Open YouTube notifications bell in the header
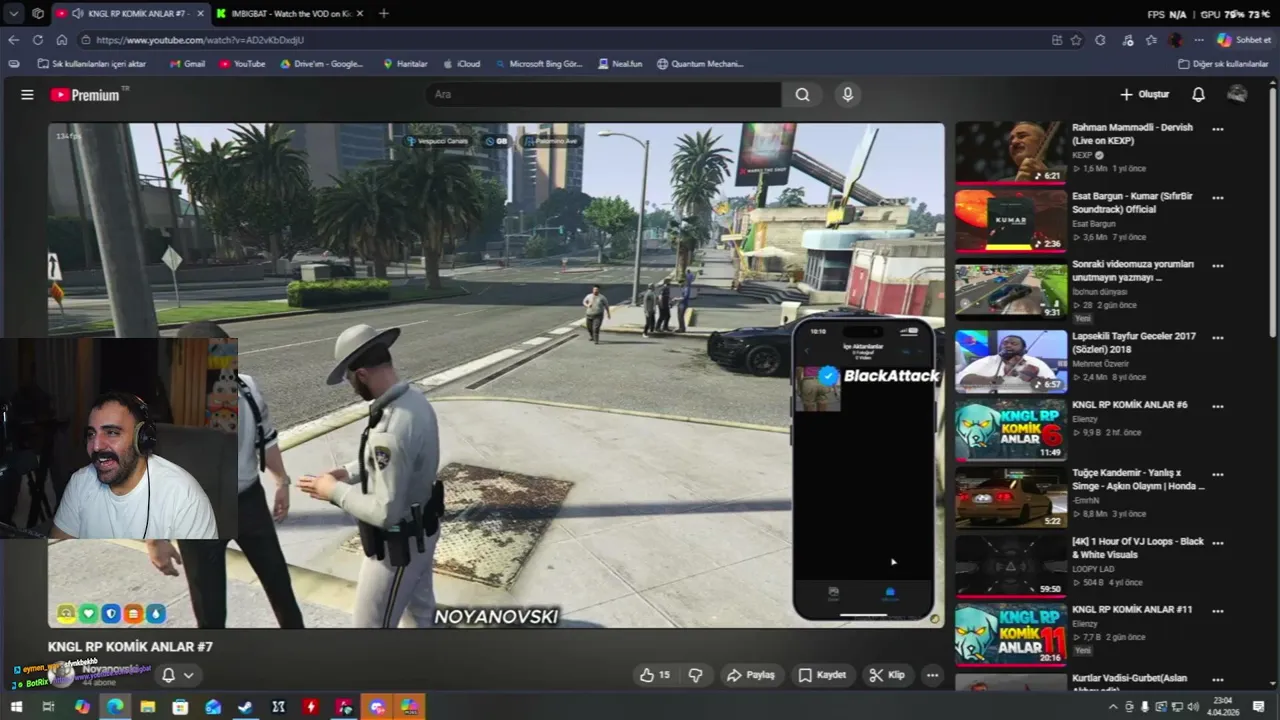 (1198, 95)
